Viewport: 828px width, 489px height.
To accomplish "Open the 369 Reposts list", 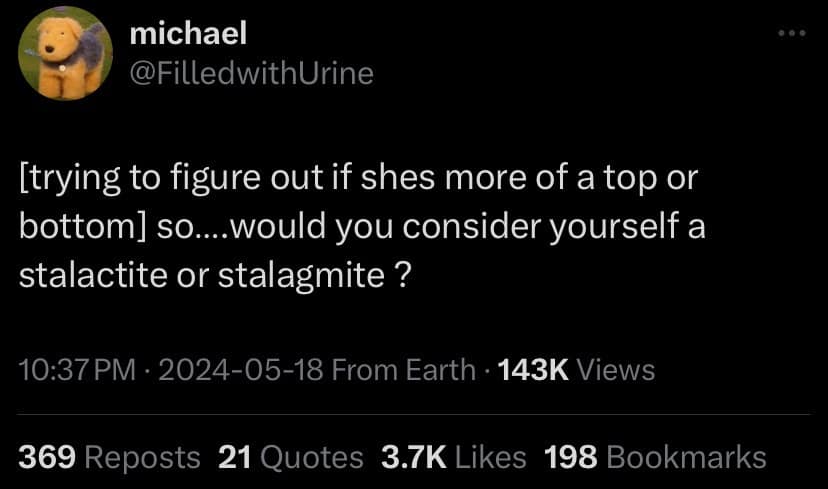I will [110, 457].
